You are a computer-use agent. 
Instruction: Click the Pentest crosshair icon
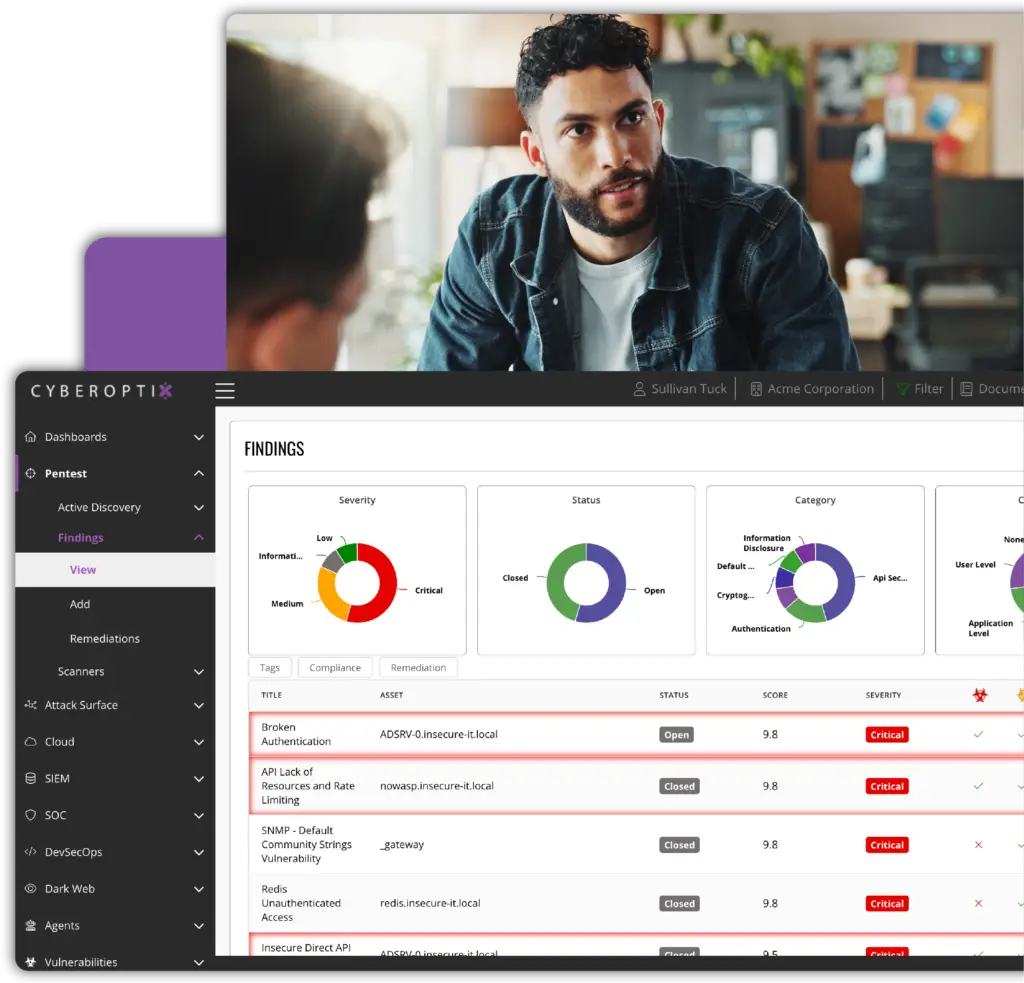[x=30, y=474]
